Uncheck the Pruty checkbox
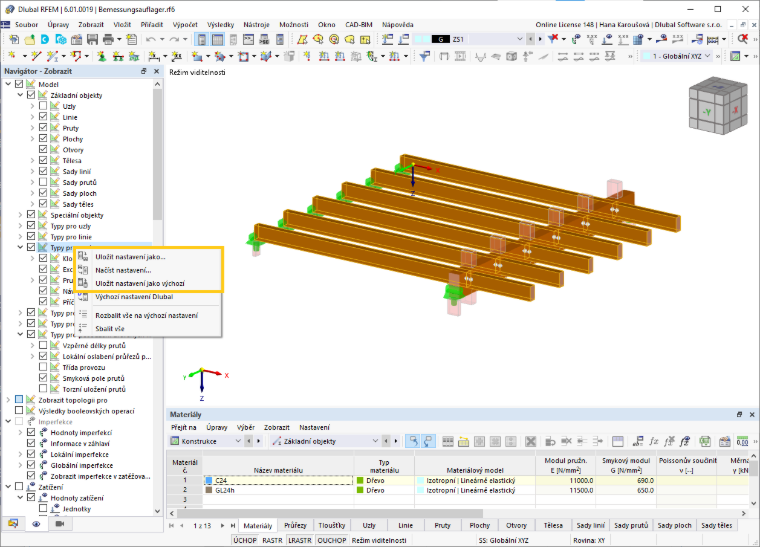This screenshot has height=547, width=760. point(43,127)
